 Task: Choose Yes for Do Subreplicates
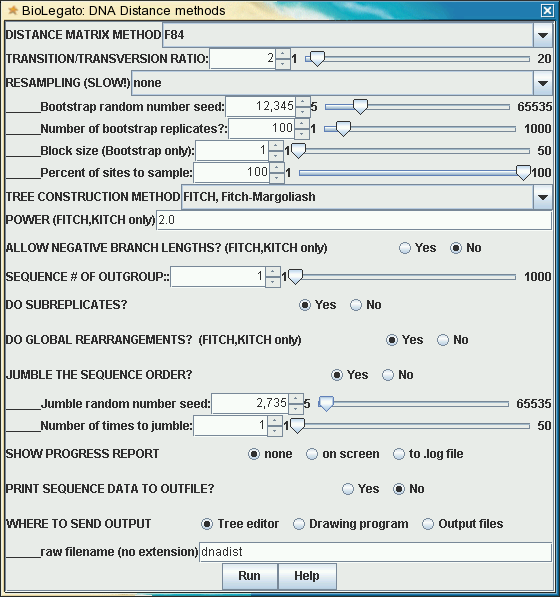pos(317,305)
